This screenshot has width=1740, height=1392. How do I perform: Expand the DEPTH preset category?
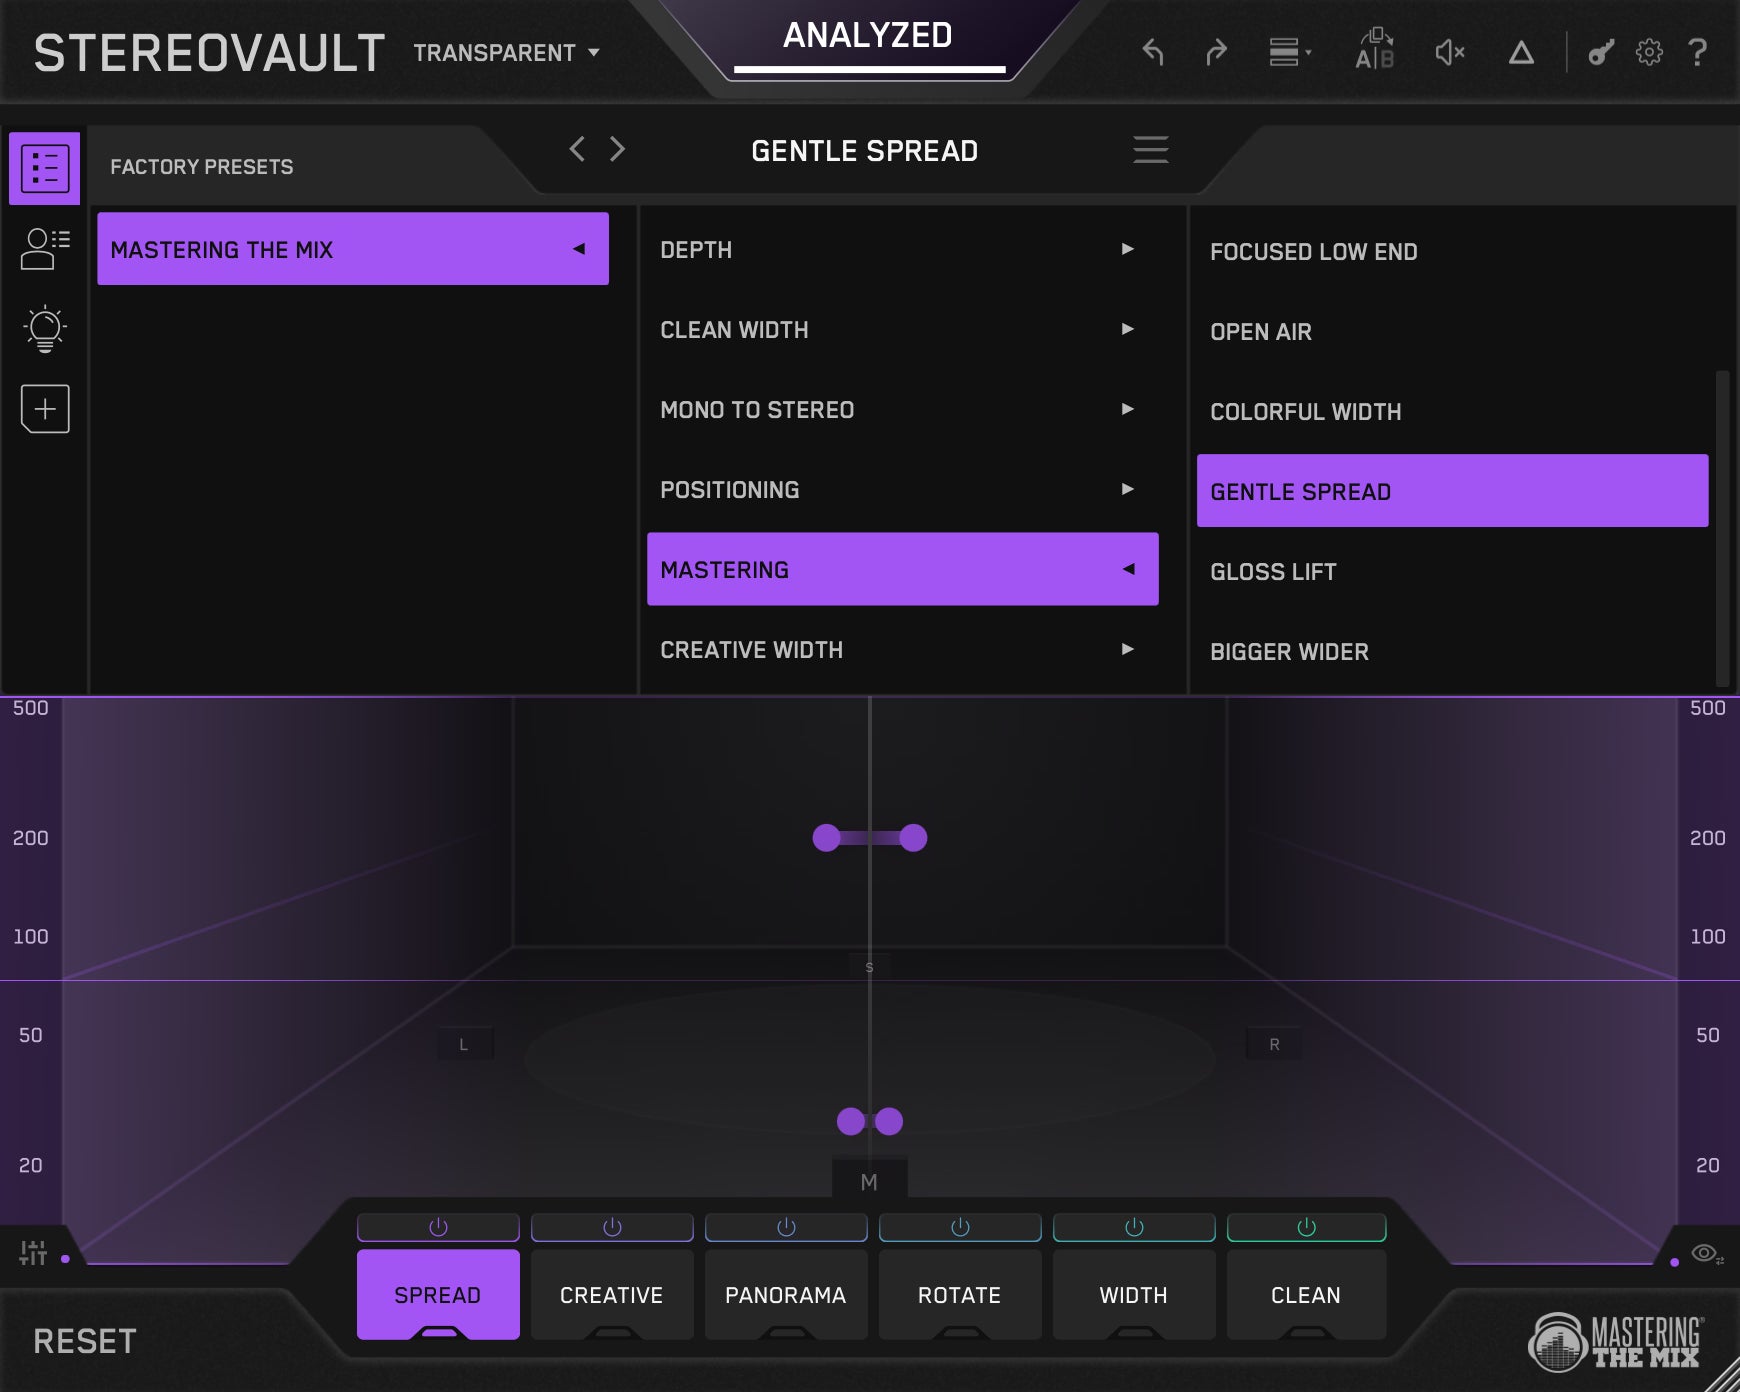click(x=903, y=249)
